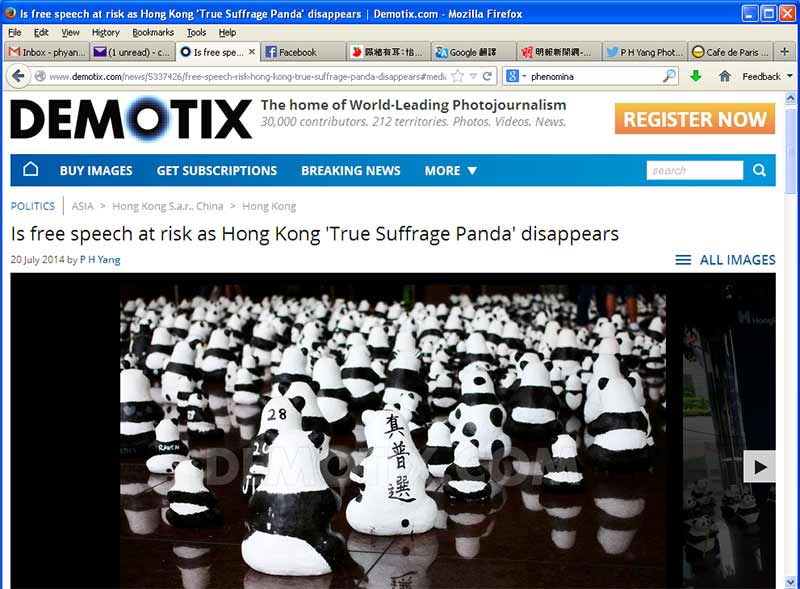Viewport: 800px width, 589px height.
Task: Open the P H Yang author link
Action: 100,260
